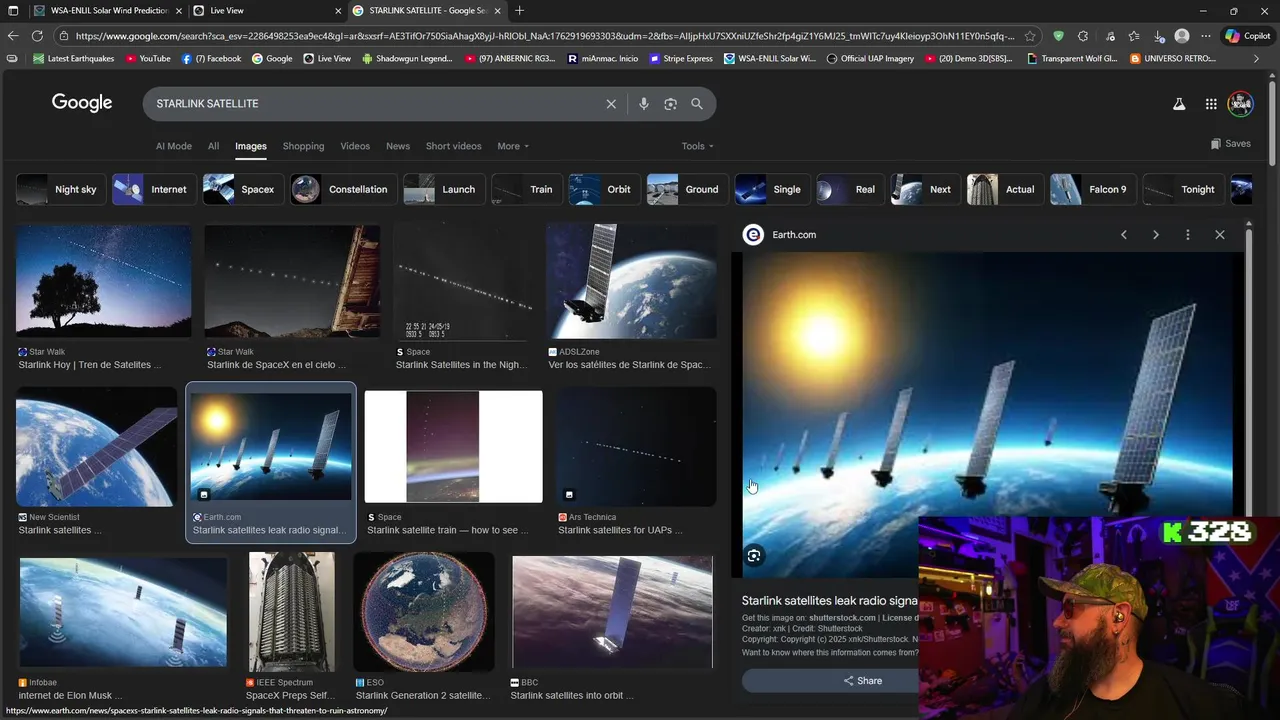Switch to Live View browser tab
The width and height of the screenshot is (1280, 720).
point(267,11)
